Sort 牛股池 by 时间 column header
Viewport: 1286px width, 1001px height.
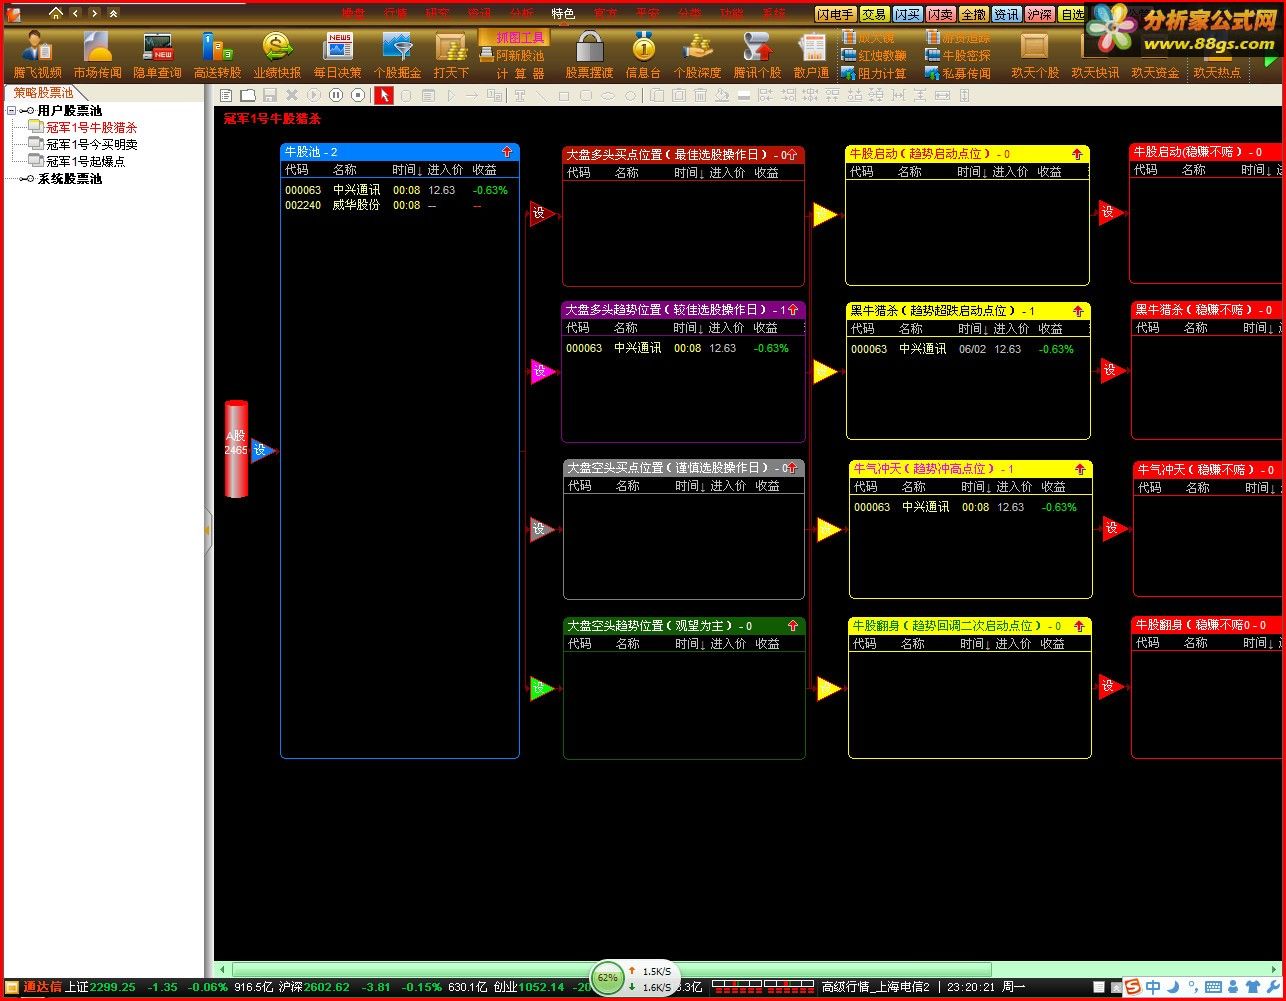click(x=406, y=171)
